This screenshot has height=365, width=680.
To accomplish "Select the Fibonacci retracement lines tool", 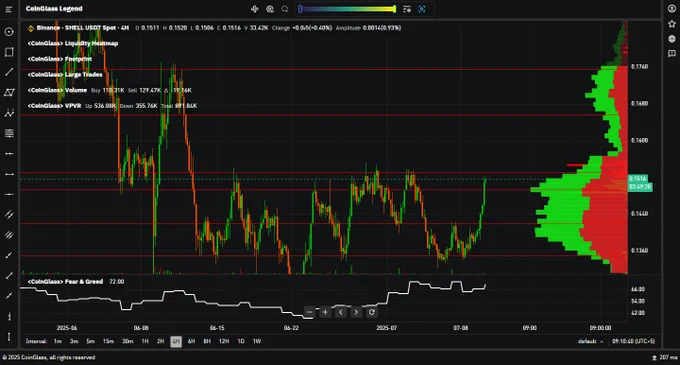I will coord(9,133).
